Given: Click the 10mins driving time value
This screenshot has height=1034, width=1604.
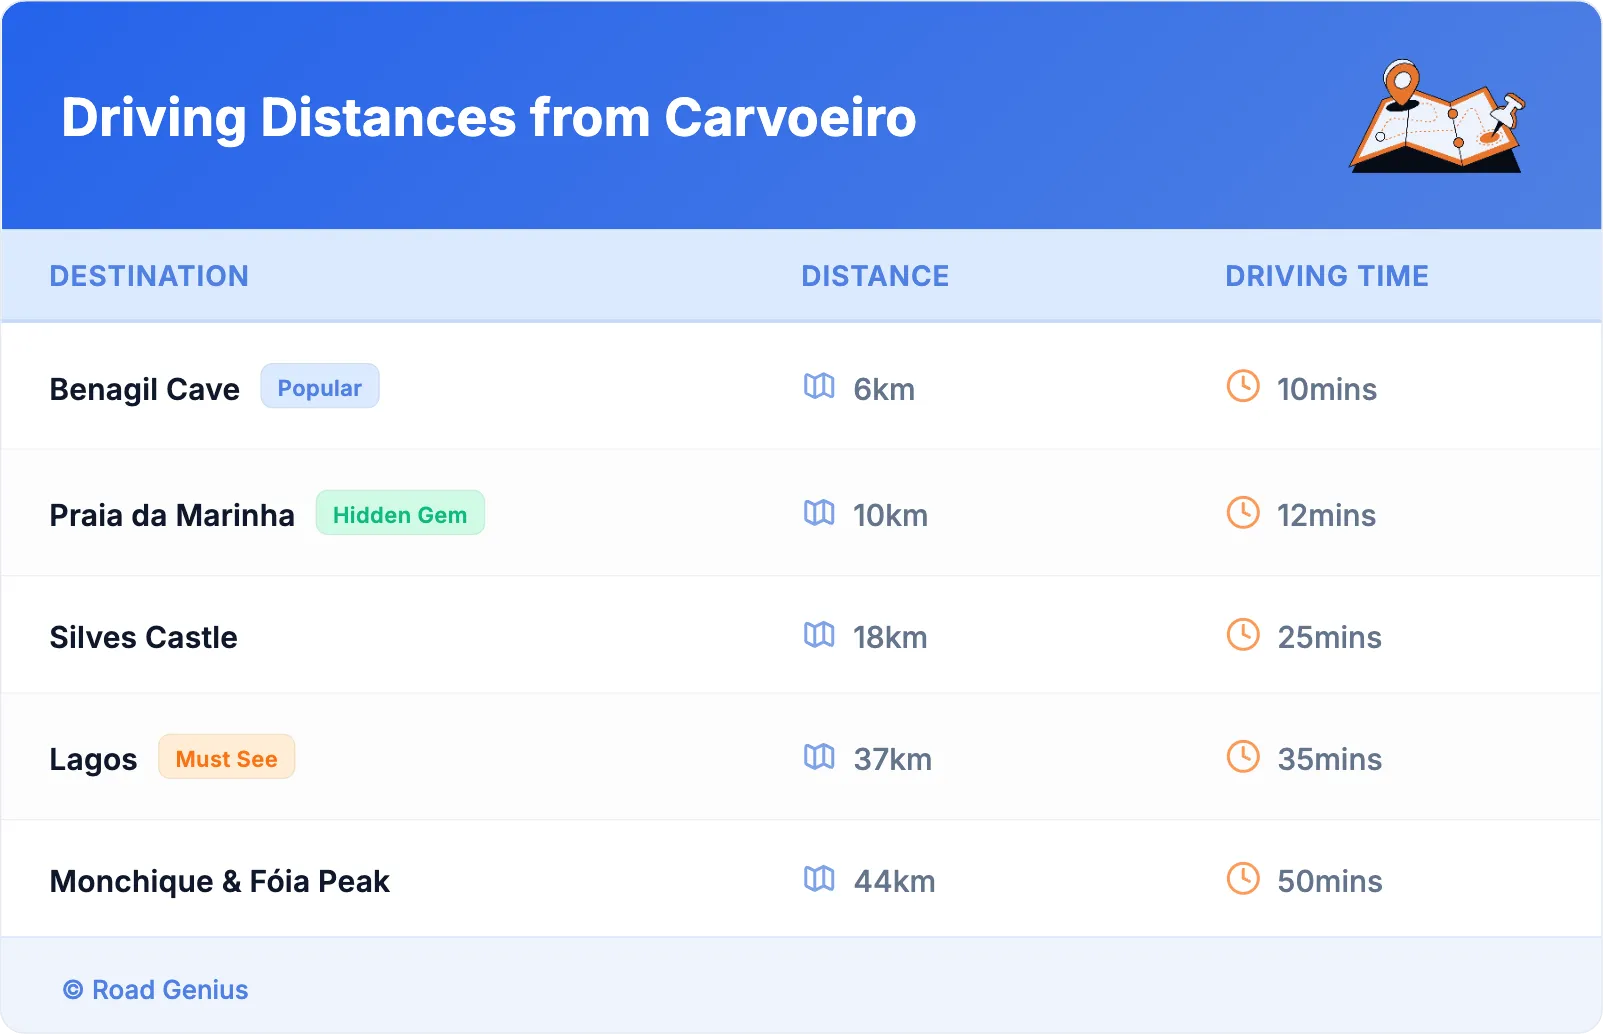Looking at the screenshot, I should pyautogui.click(x=1327, y=390).
